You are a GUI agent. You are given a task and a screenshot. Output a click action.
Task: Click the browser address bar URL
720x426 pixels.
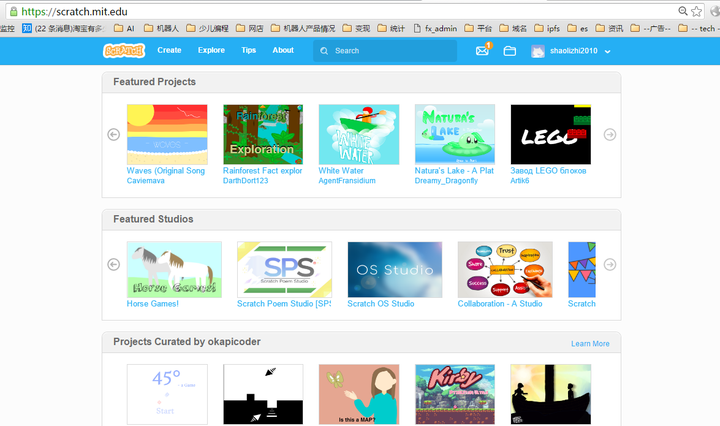coord(75,11)
